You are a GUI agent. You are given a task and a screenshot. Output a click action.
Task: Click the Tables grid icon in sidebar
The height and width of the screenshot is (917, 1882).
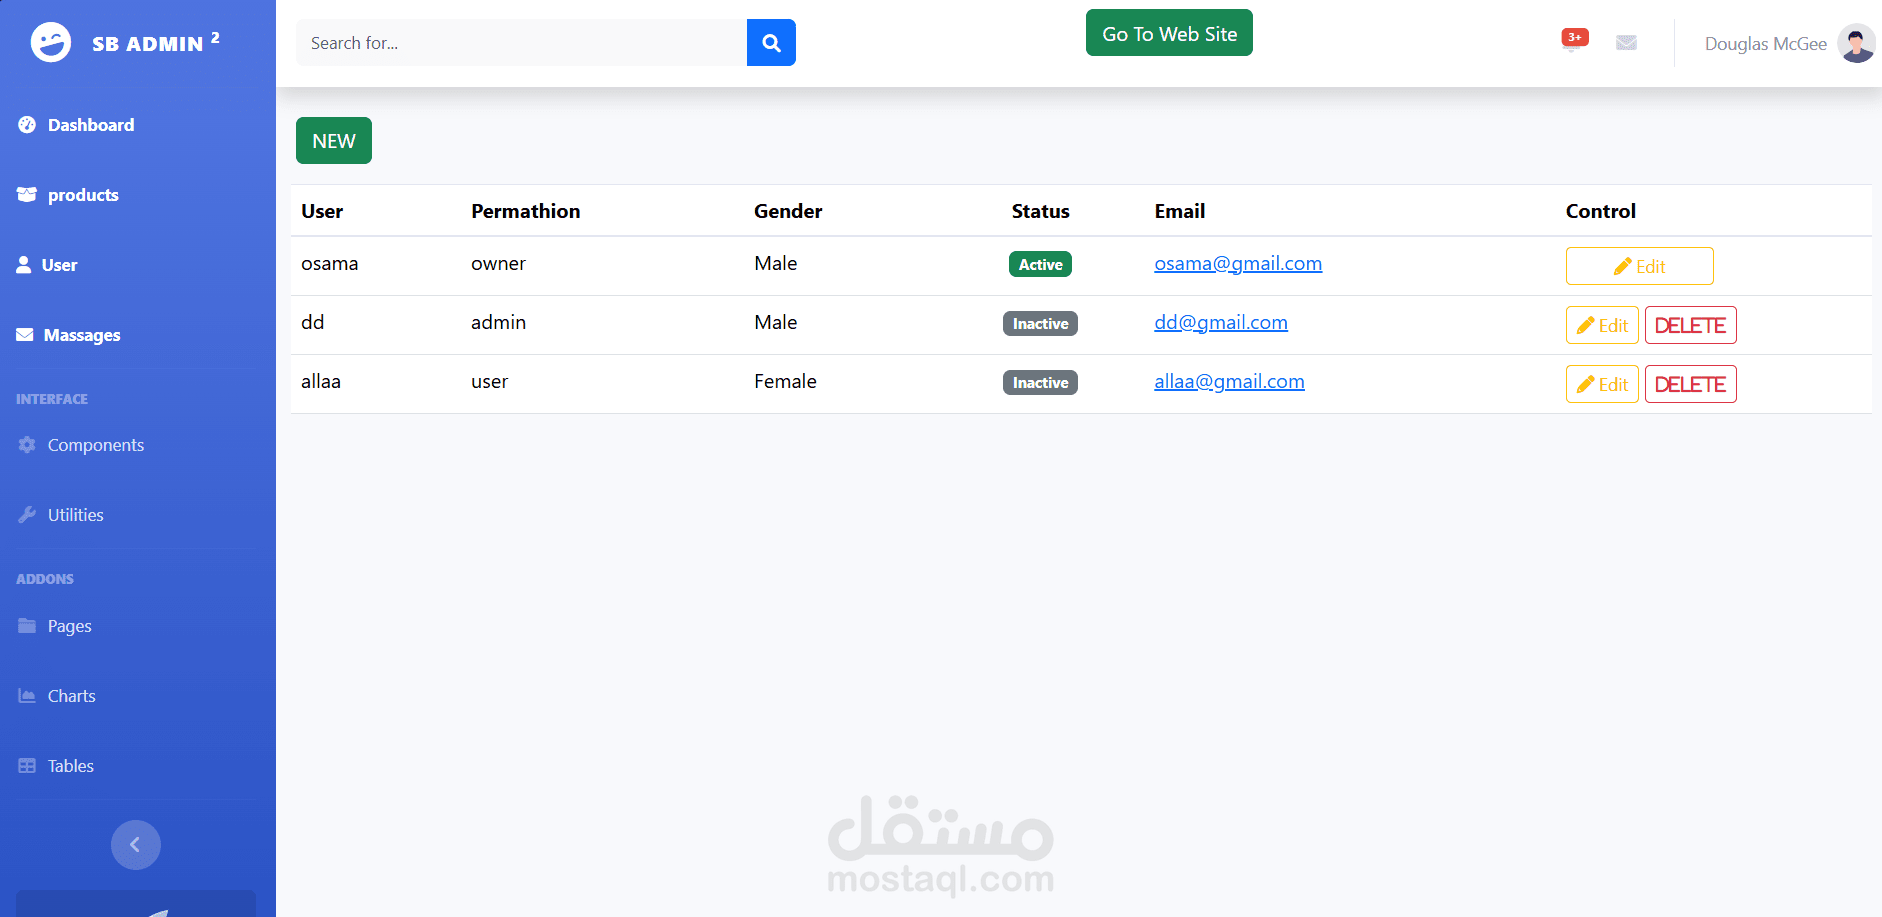coord(27,766)
